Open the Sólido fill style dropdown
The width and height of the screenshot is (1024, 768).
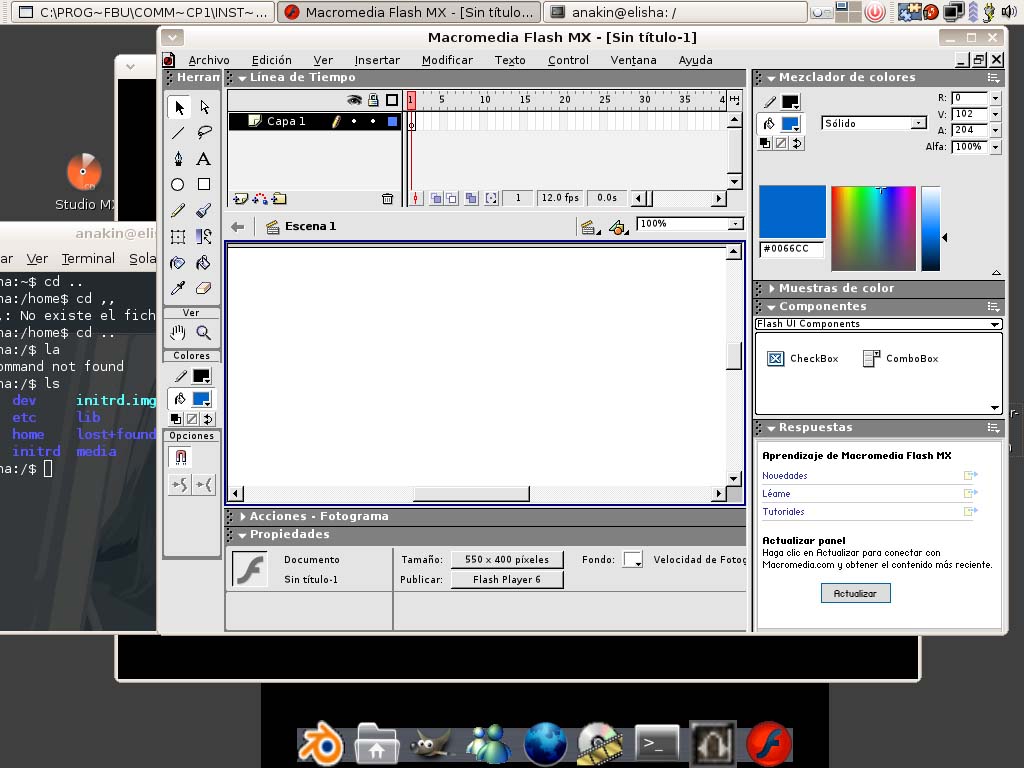919,123
